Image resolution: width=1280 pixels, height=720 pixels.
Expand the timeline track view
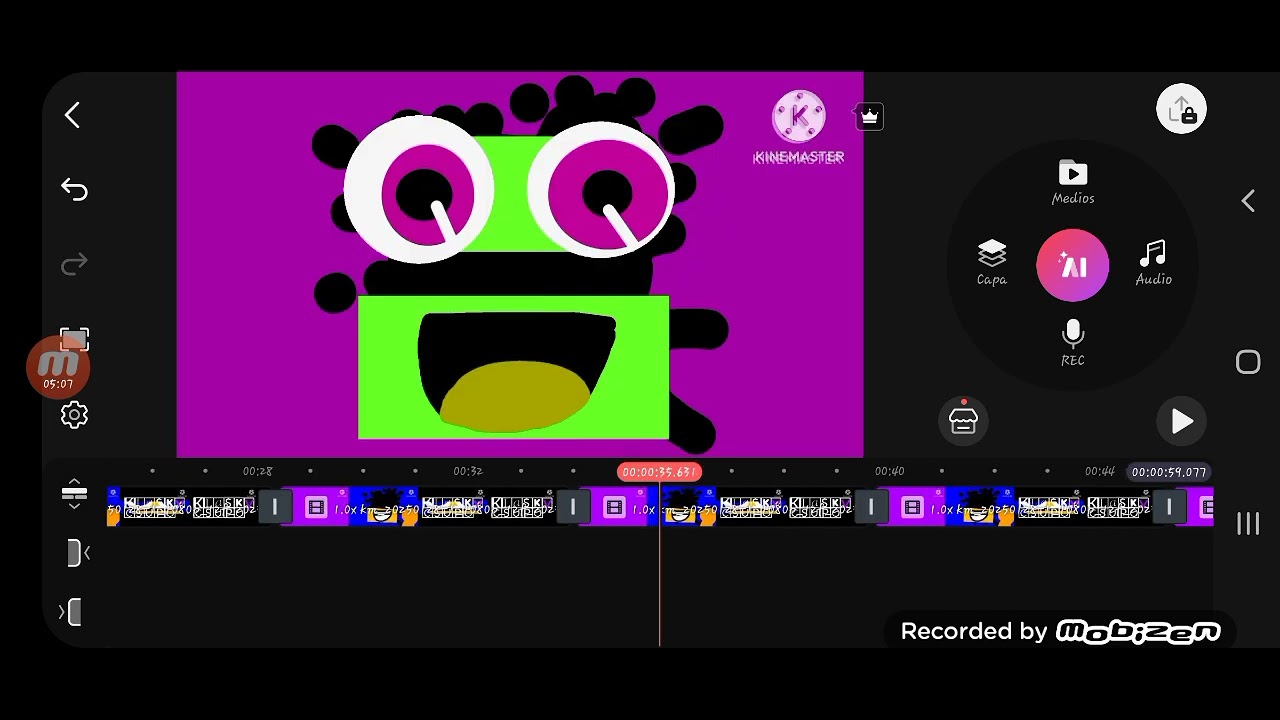point(74,494)
